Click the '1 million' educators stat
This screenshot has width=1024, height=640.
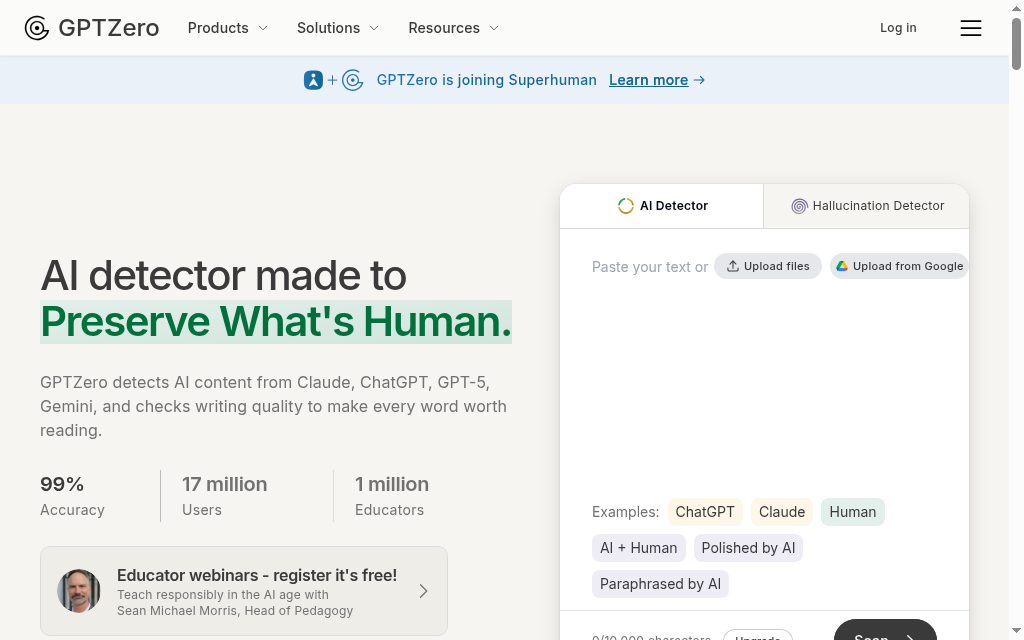[392, 485]
